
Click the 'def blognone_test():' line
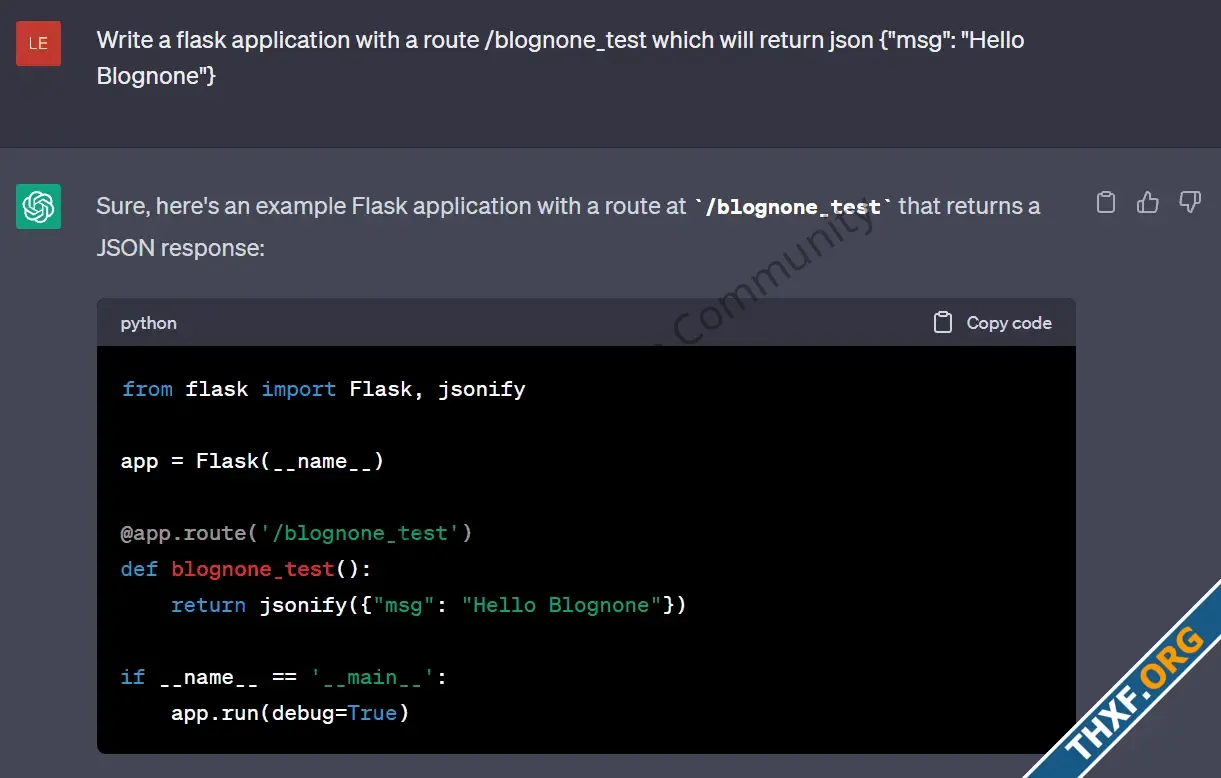point(246,569)
